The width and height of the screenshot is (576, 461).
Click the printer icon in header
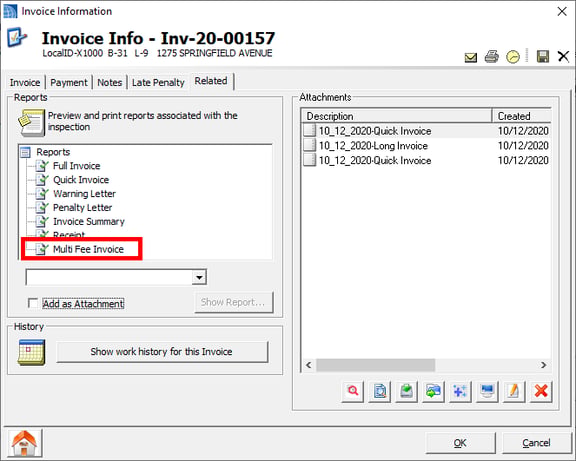[491, 57]
